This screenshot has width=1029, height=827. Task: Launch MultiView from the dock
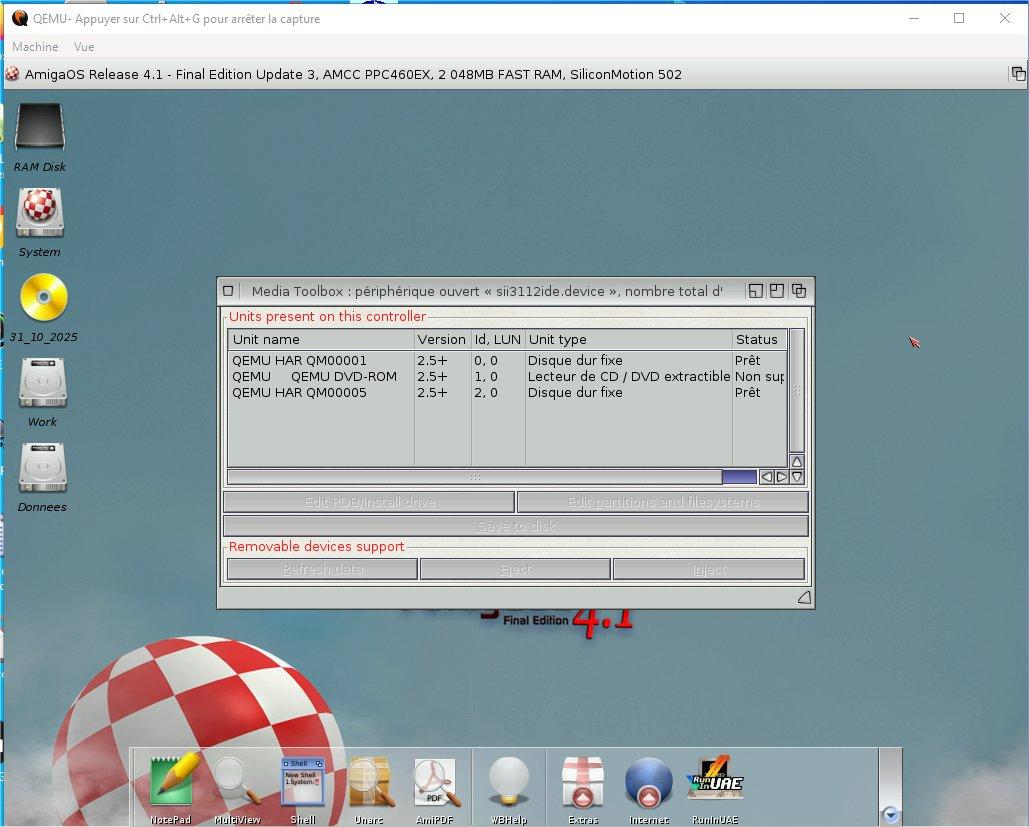tap(237, 782)
